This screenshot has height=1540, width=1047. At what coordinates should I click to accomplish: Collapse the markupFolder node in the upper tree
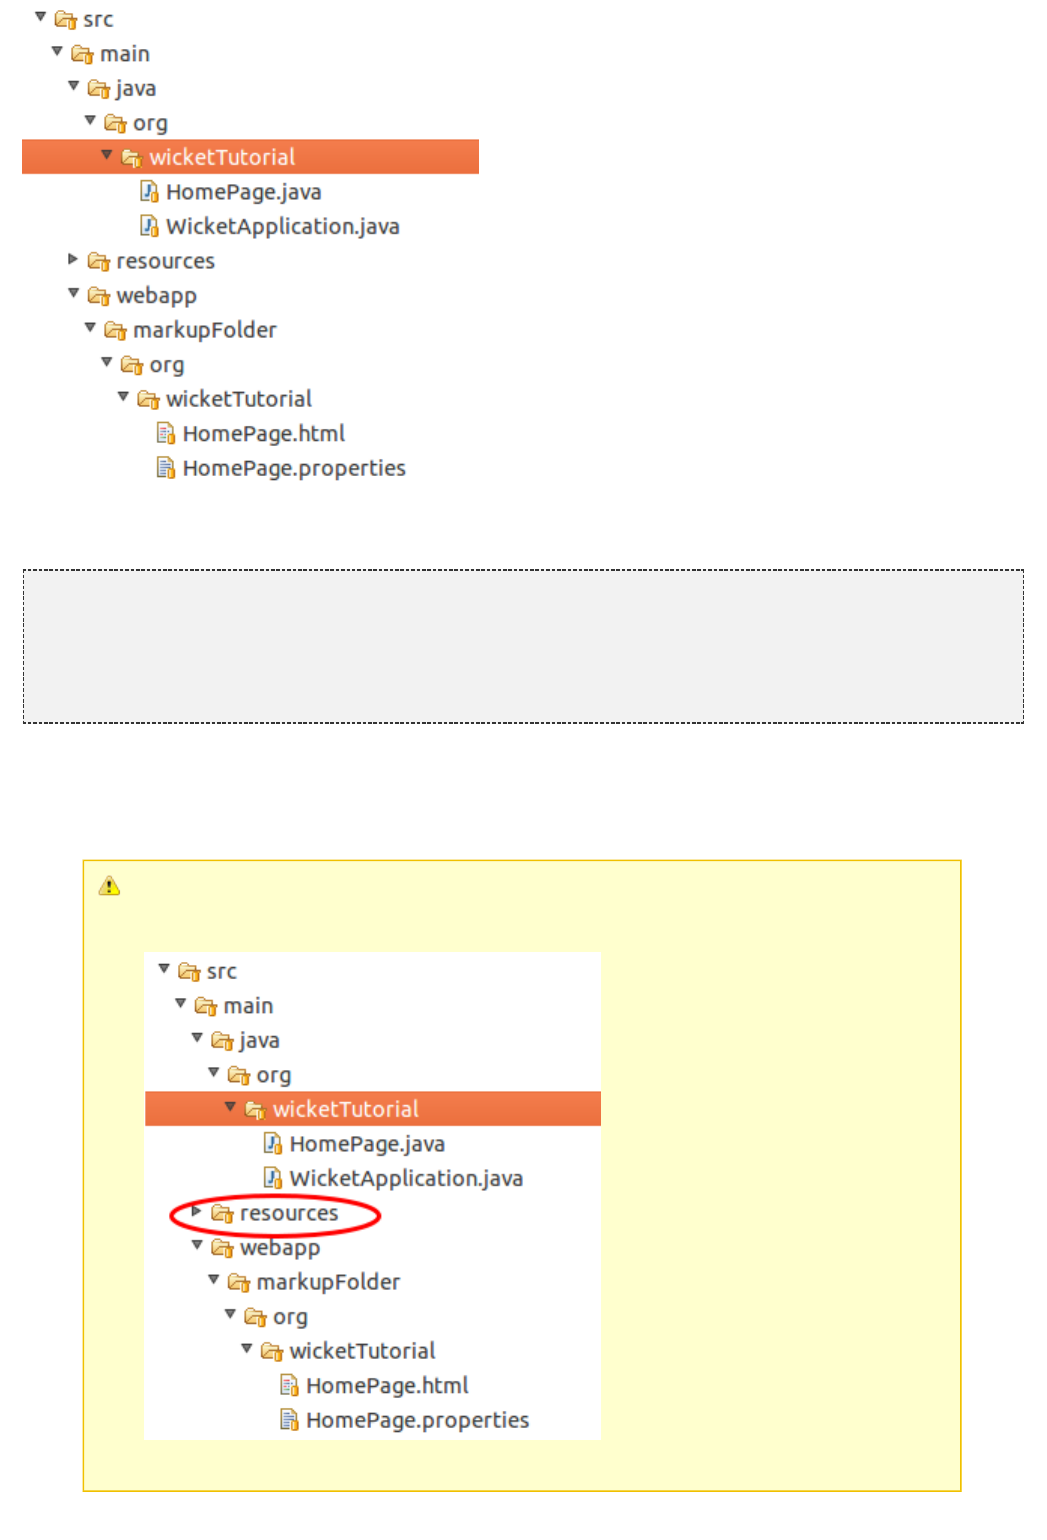[90, 328]
